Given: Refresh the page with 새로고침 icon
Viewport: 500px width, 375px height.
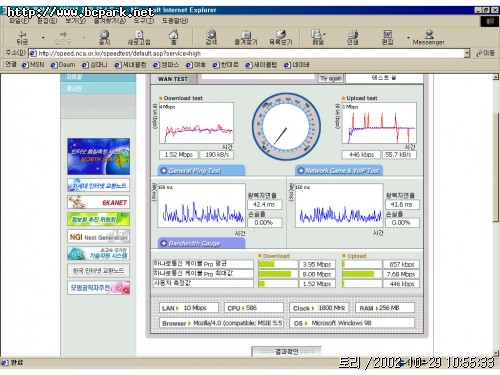Looking at the screenshot, I should coord(139,38).
